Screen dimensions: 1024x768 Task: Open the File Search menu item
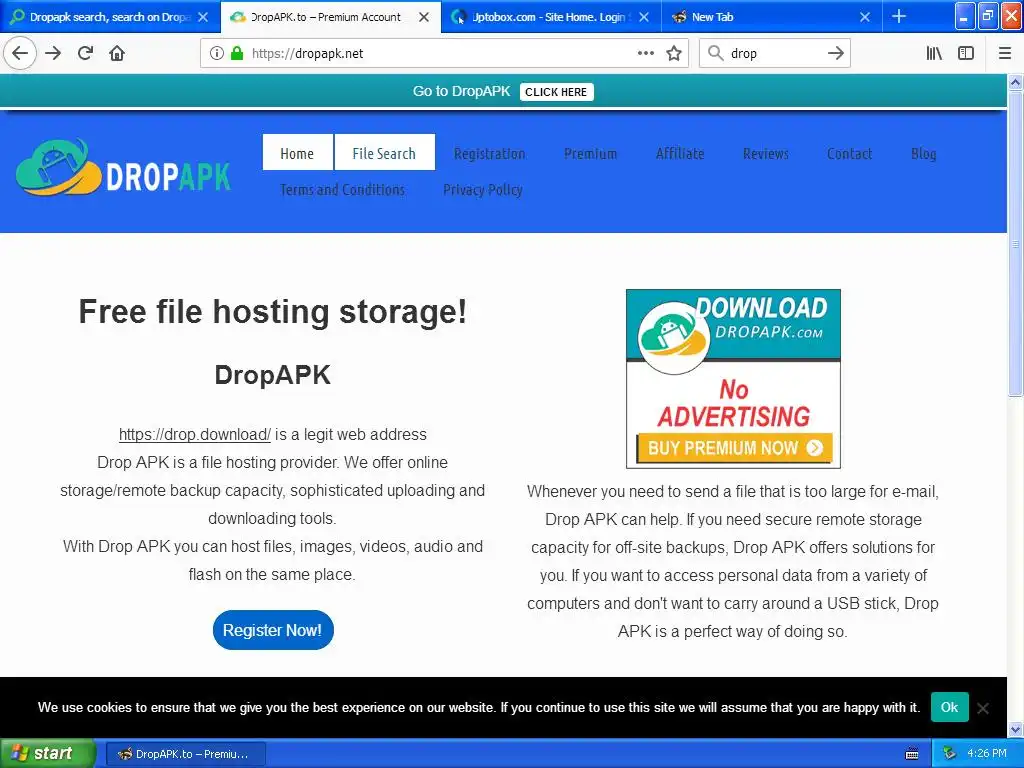[x=384, y=153]
